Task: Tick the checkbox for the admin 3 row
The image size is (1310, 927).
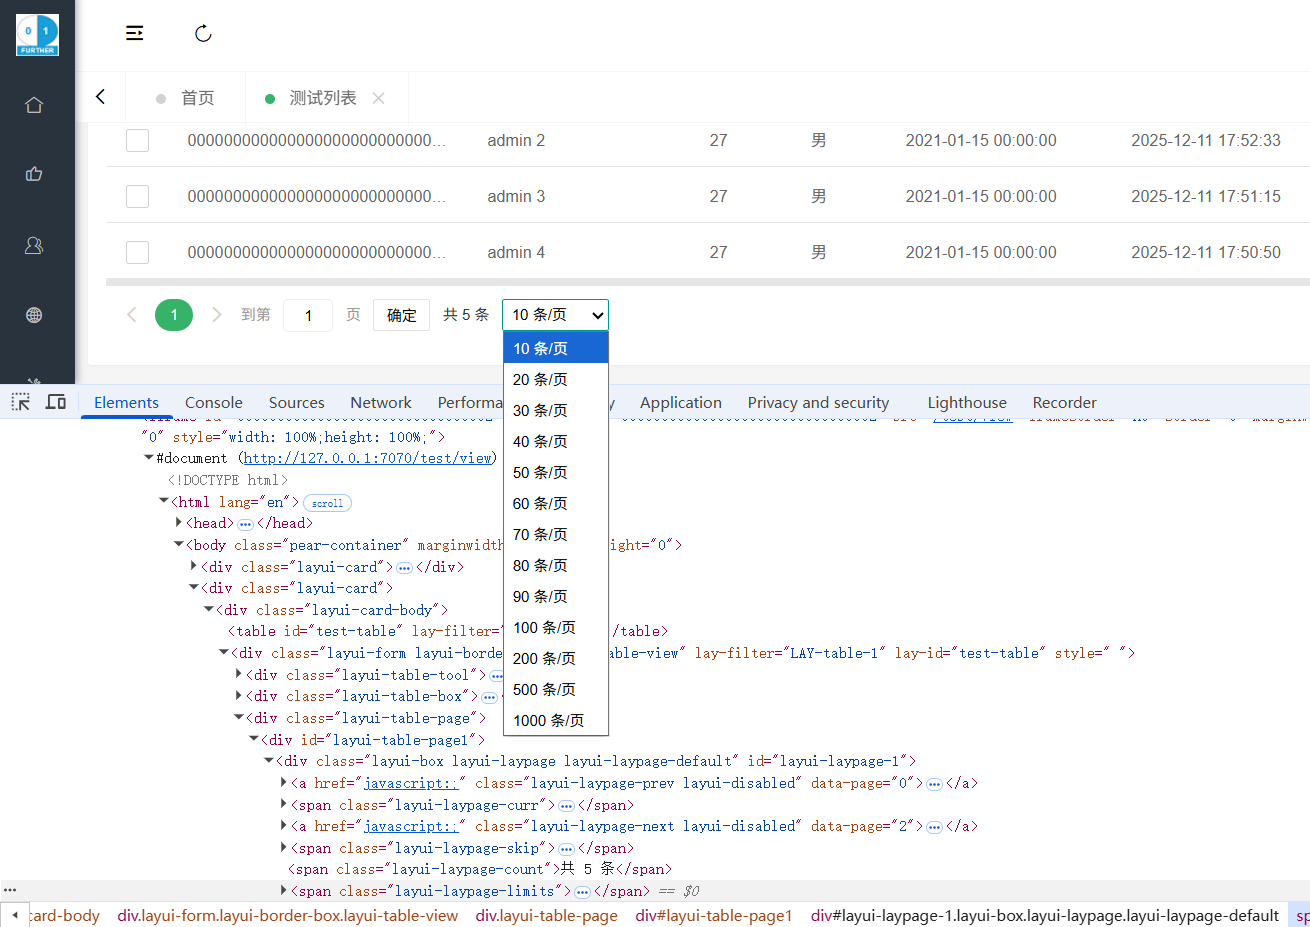Action: (137, 196)
